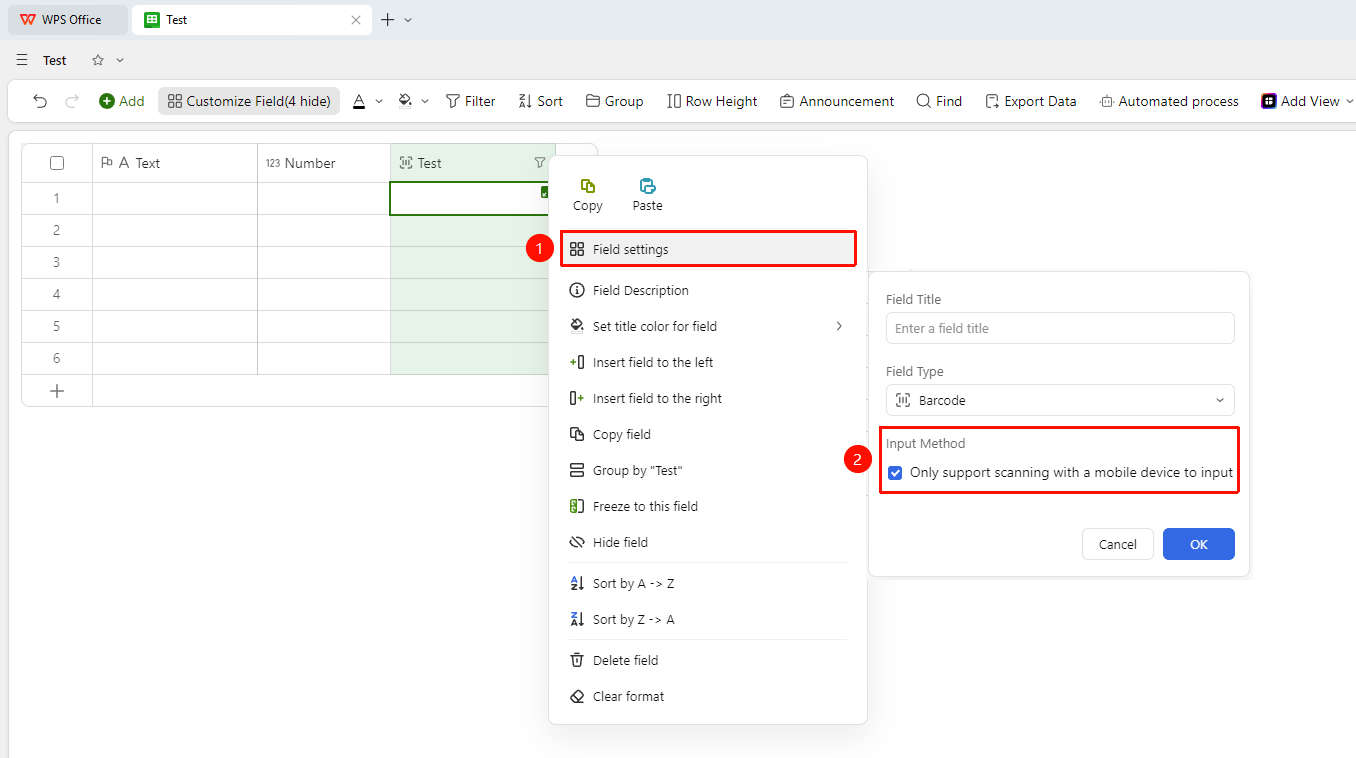1356x758 pixels.
Task: Star the Test document as favorite
Action: coord(98,60)
